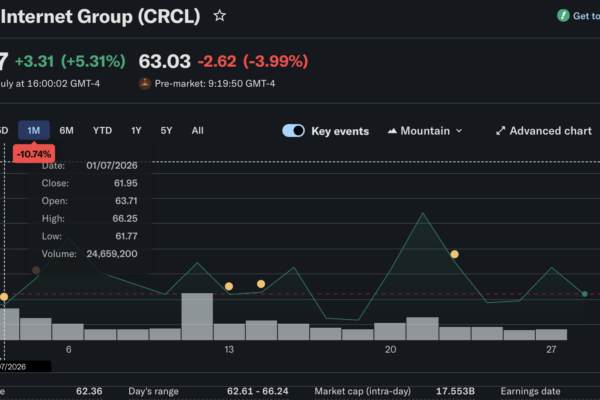Viewport: 600px width, 400px height.
Task: Select the 1M time range tab
Action: click(x=34, y=131)
